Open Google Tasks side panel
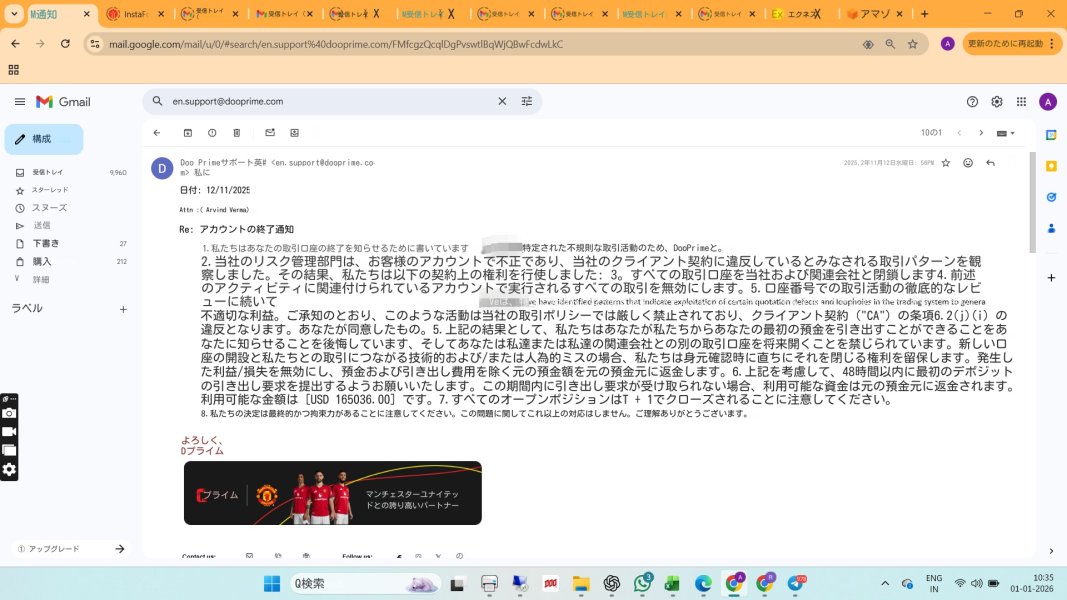 tap(1051, 197)
